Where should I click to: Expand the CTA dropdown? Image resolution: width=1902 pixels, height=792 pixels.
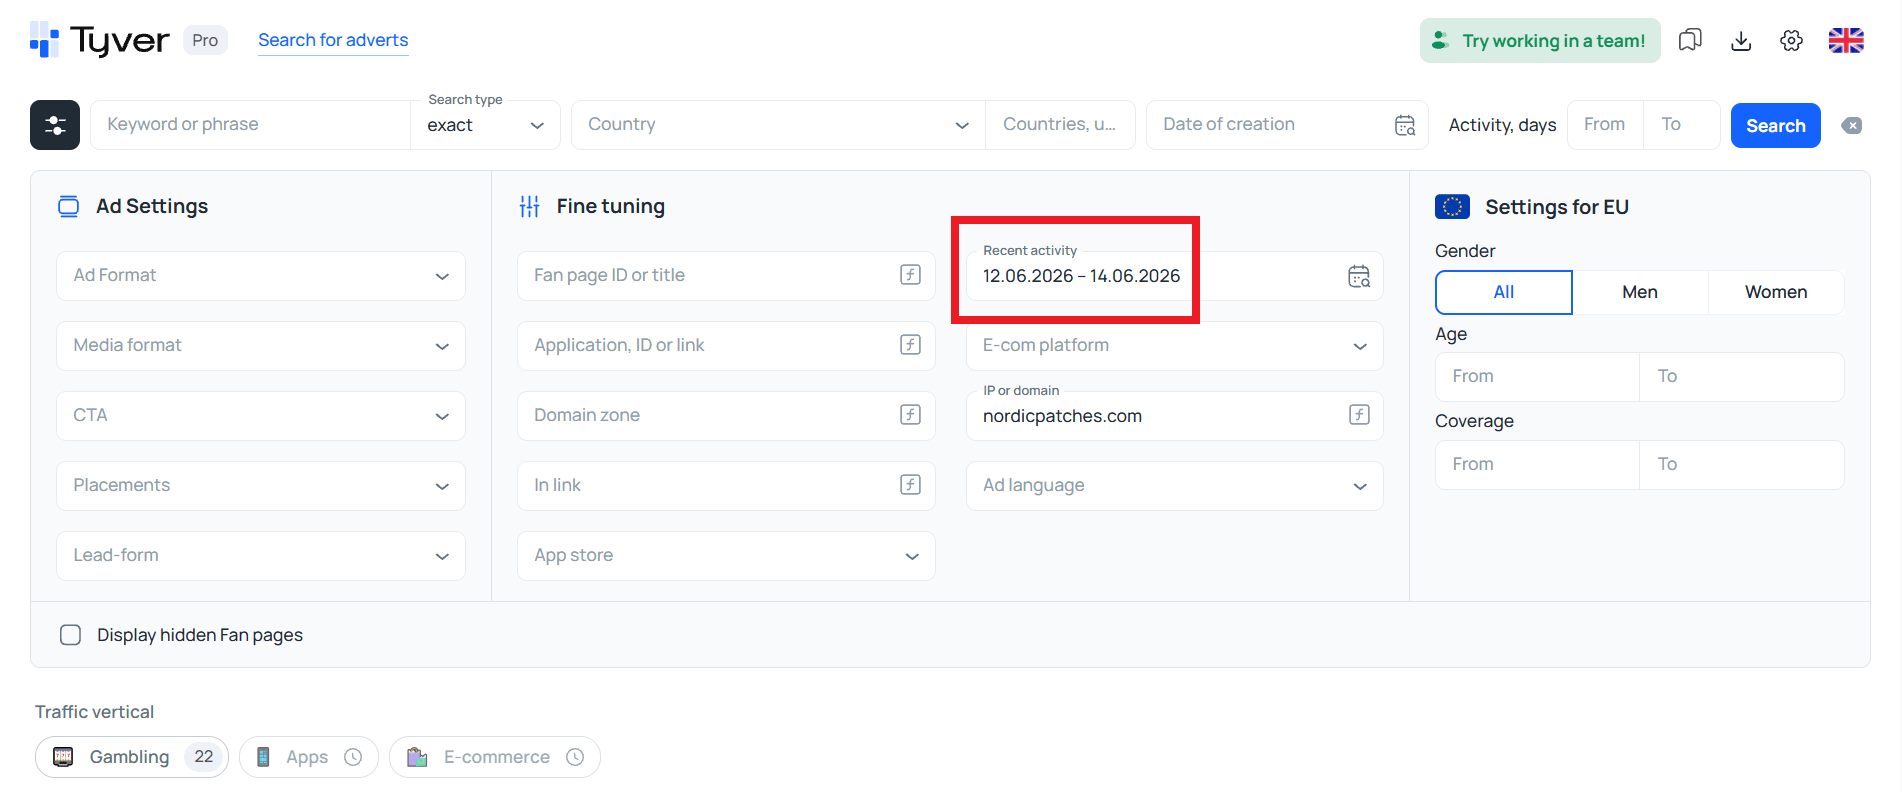coord(261,416)
